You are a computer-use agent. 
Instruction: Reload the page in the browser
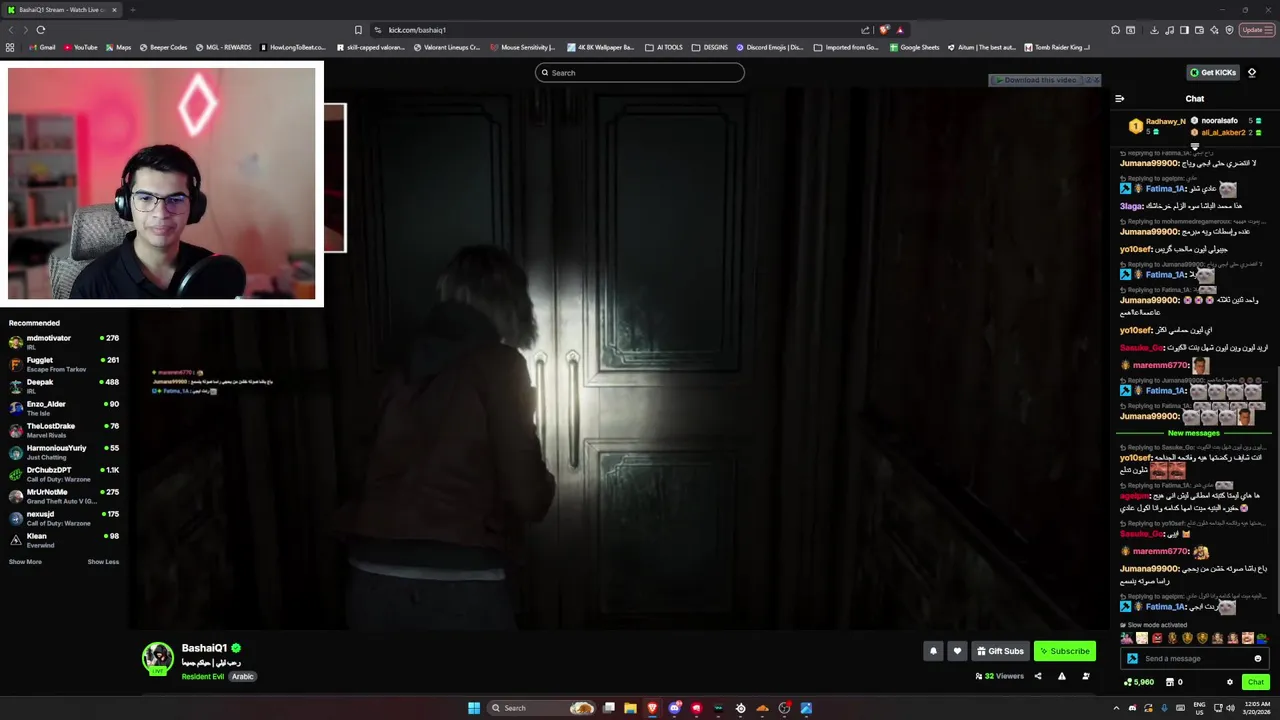click(41, 30)
